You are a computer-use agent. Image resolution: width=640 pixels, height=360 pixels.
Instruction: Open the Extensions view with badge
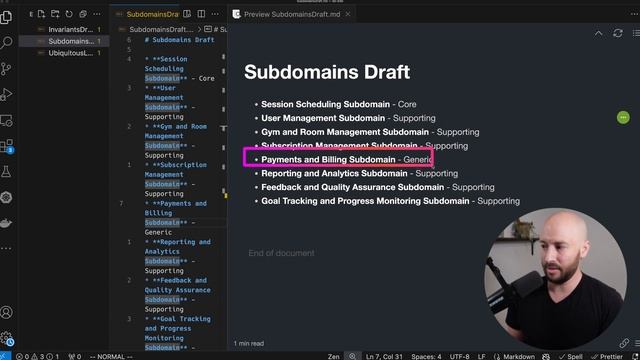pos(7,146)
